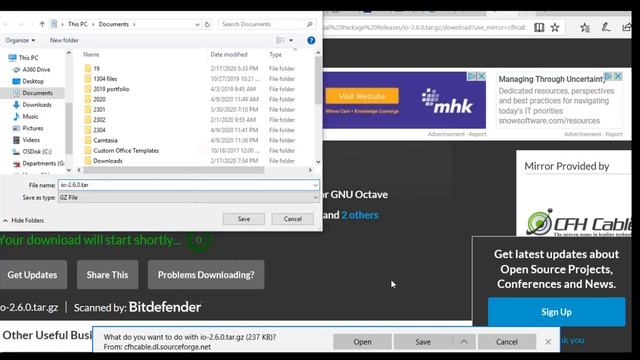The image size is (640, 360).
Task: Select the Custom Office Templates folder
Action: (x=126, y=151)
